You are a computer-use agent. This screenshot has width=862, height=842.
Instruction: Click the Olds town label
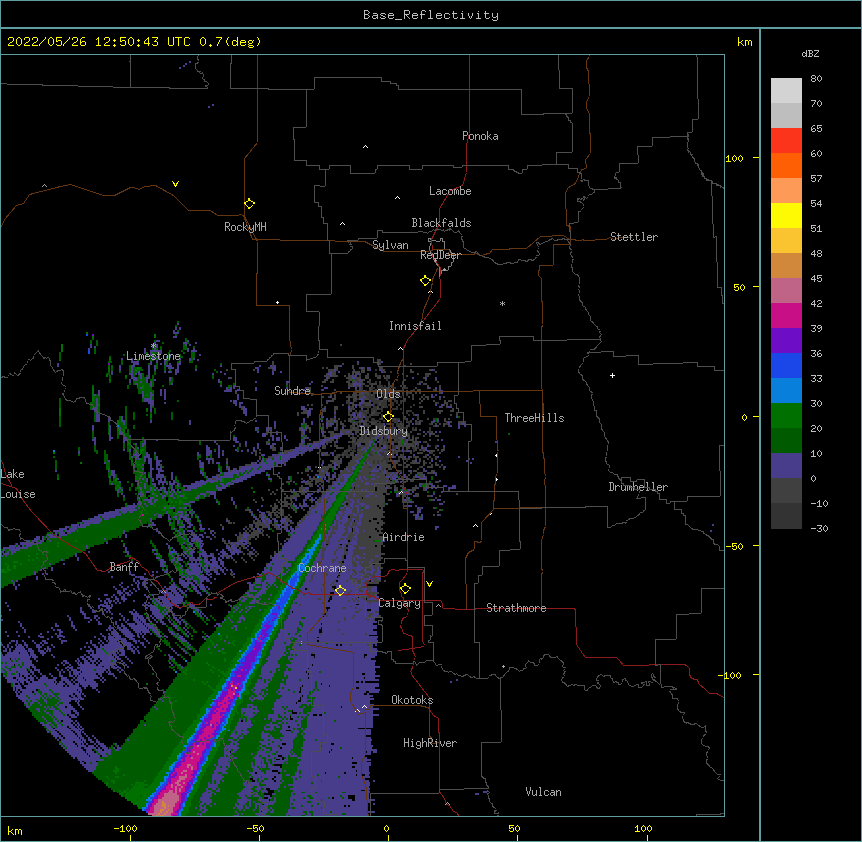point(388,394)
